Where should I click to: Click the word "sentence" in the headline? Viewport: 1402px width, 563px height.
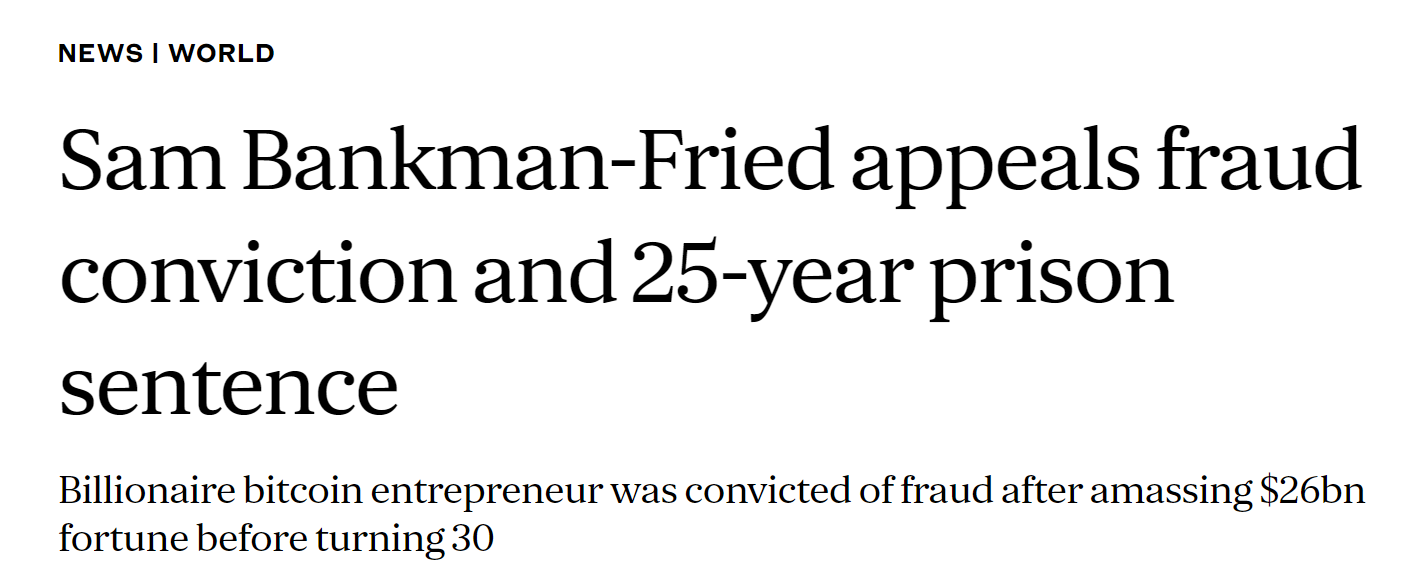228,388
